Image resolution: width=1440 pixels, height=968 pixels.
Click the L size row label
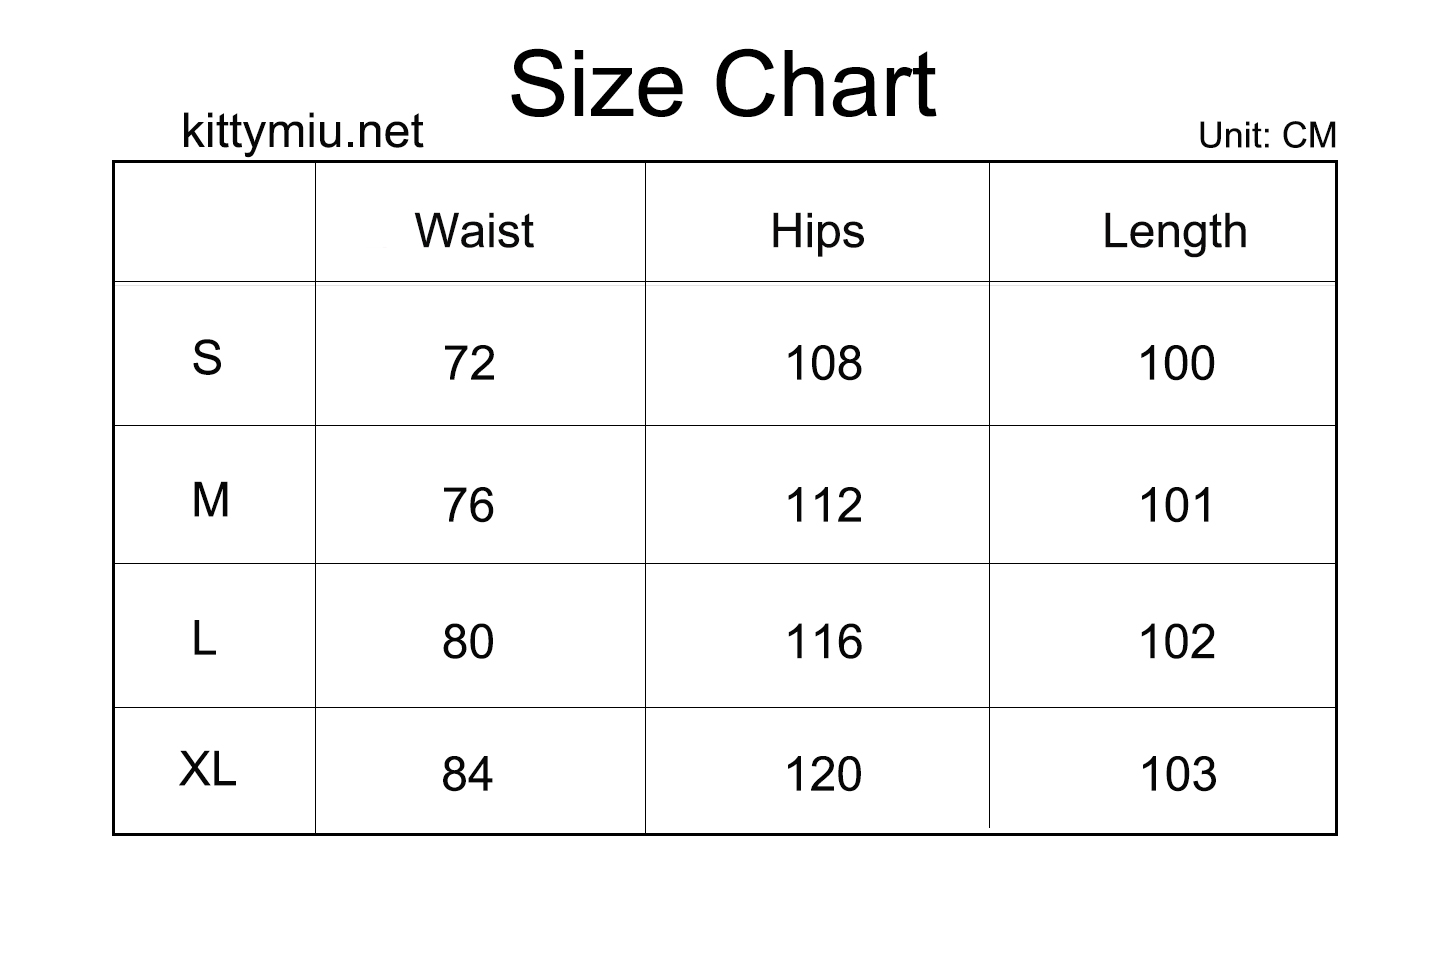point(204,638)
